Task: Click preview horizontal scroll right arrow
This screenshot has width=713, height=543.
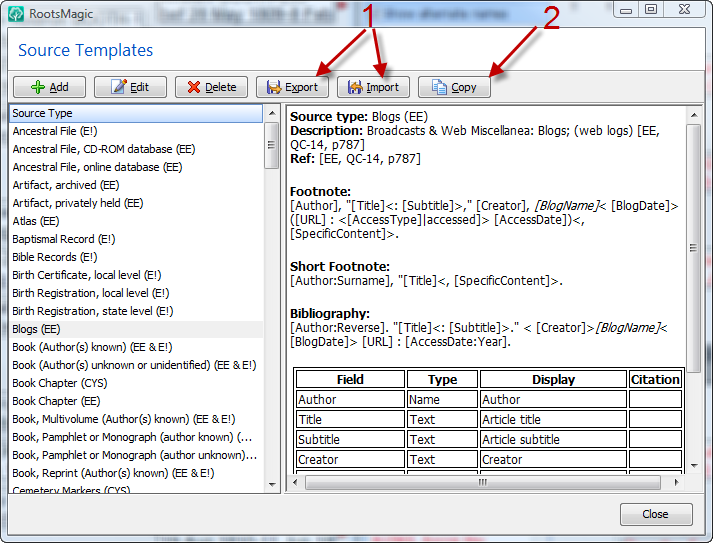Action: [x=677, y=482]
